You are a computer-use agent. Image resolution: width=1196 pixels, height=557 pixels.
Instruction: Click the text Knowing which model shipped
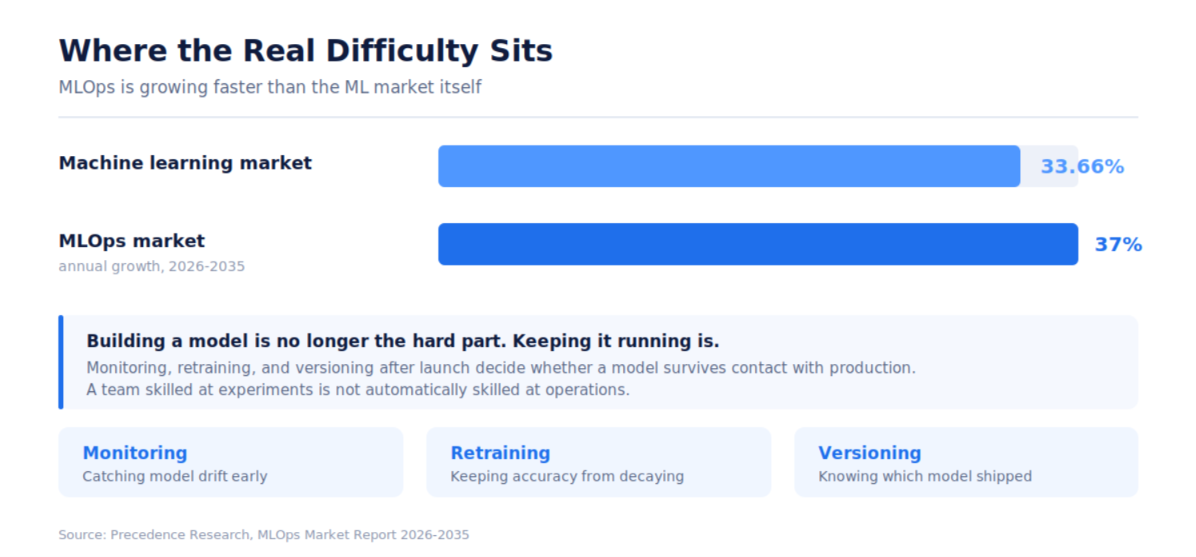click(925, 477)
